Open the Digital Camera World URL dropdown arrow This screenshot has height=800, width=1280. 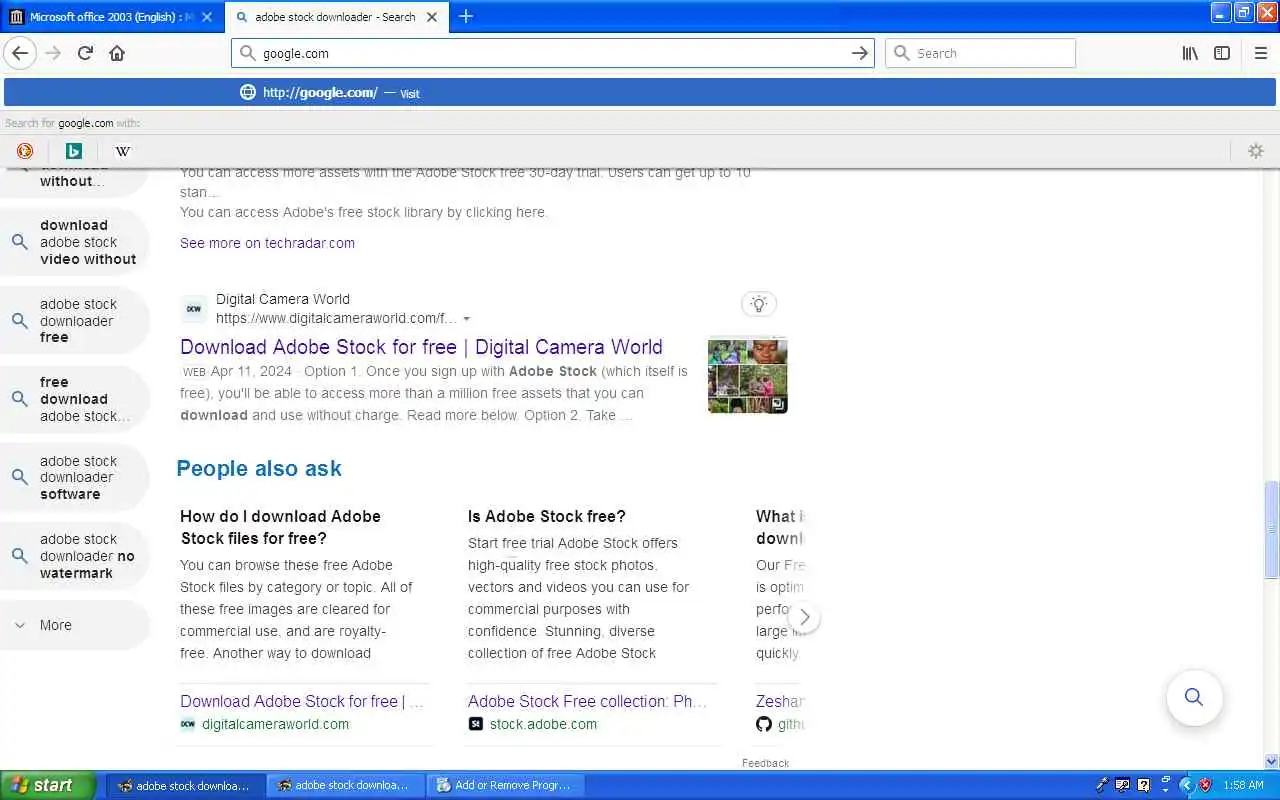coord(466,319)
